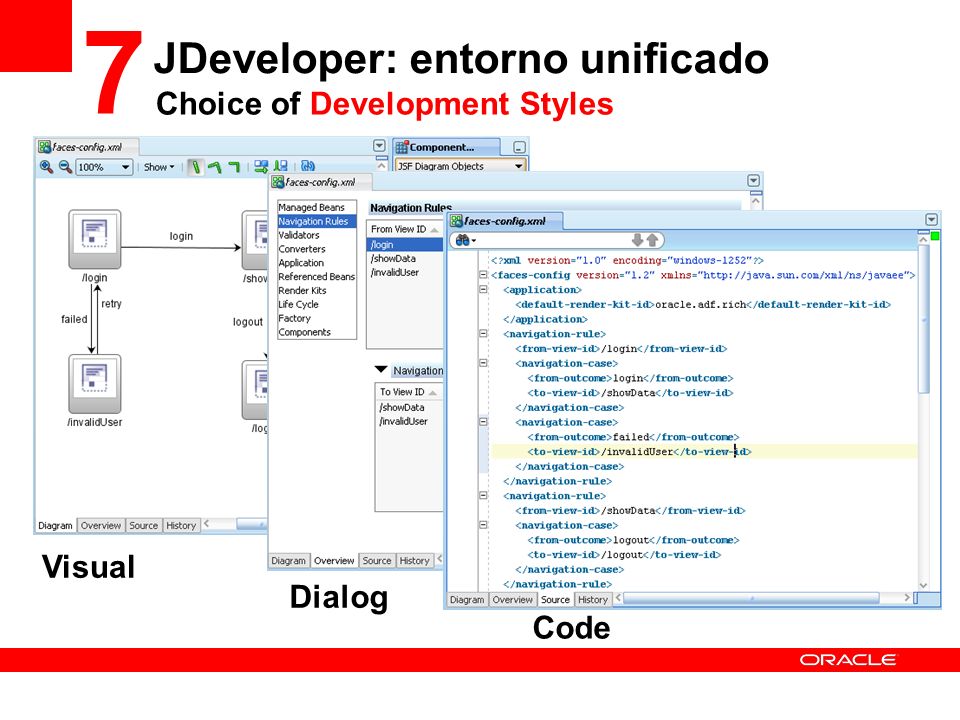Click the distribute pages layout icon
The height and width of the screenshot is (720, 960).
pos(261,167)
